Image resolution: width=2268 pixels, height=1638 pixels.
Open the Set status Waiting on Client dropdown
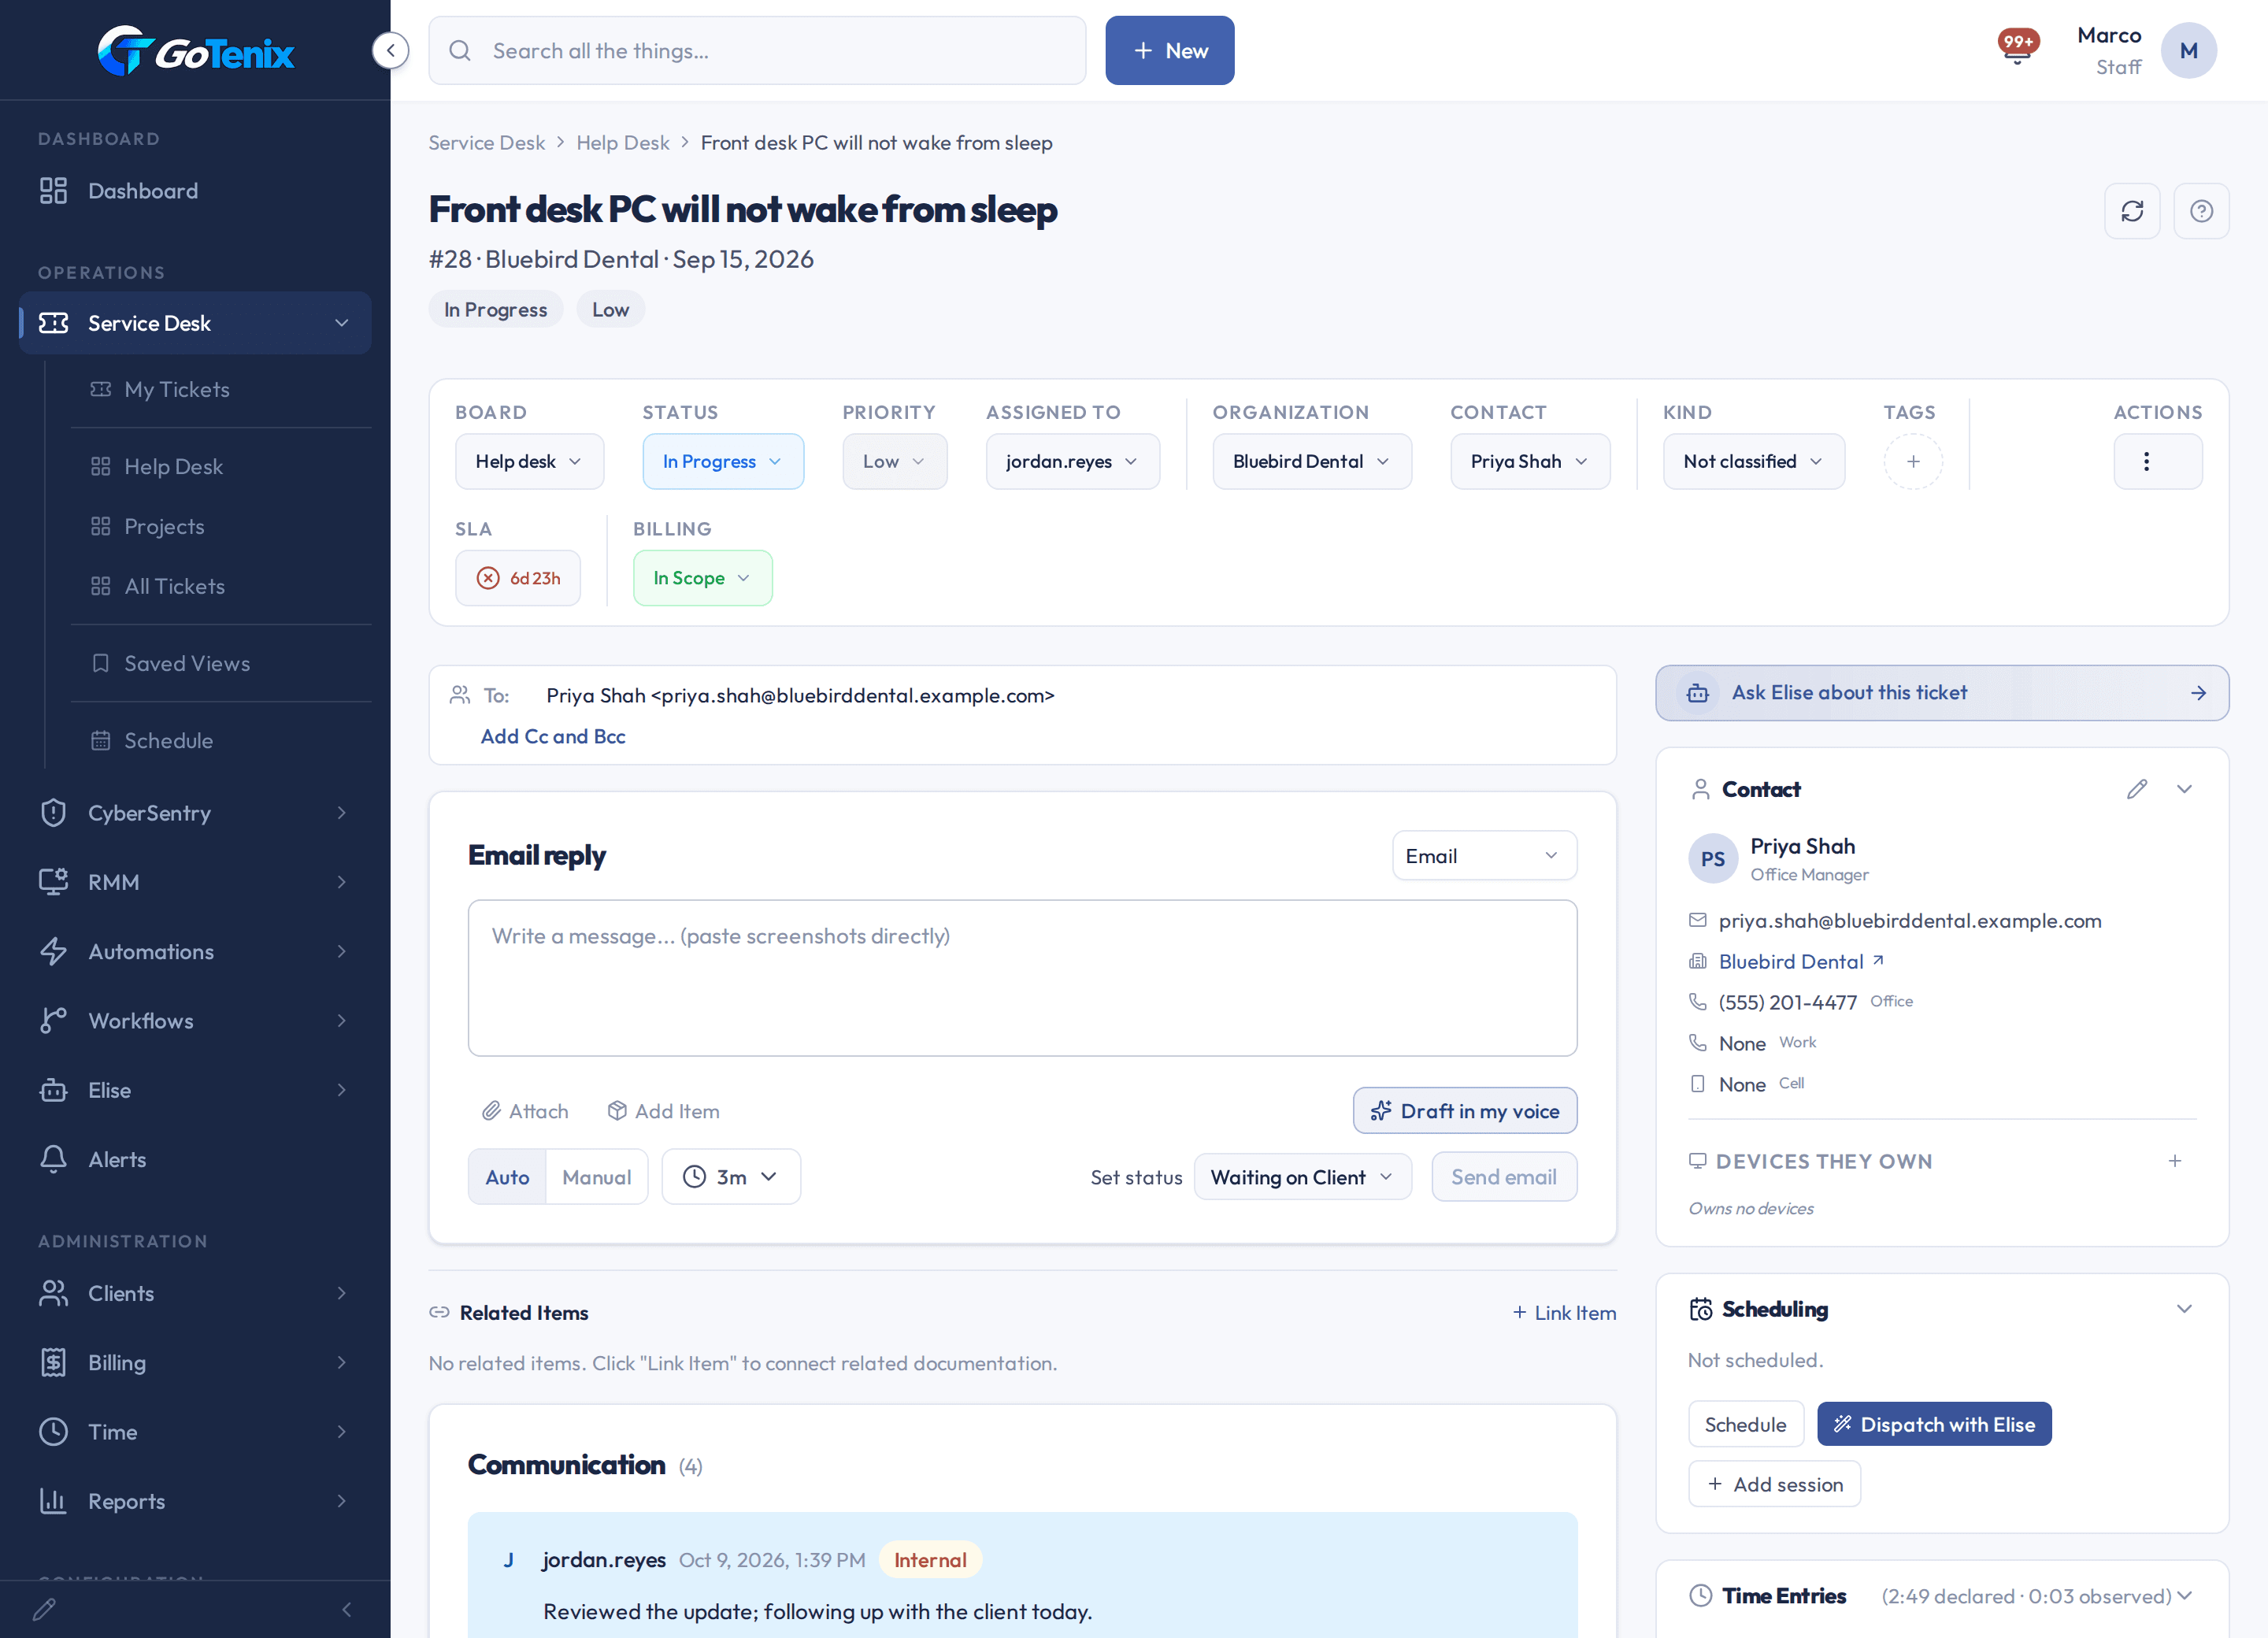[1302, 1177]
